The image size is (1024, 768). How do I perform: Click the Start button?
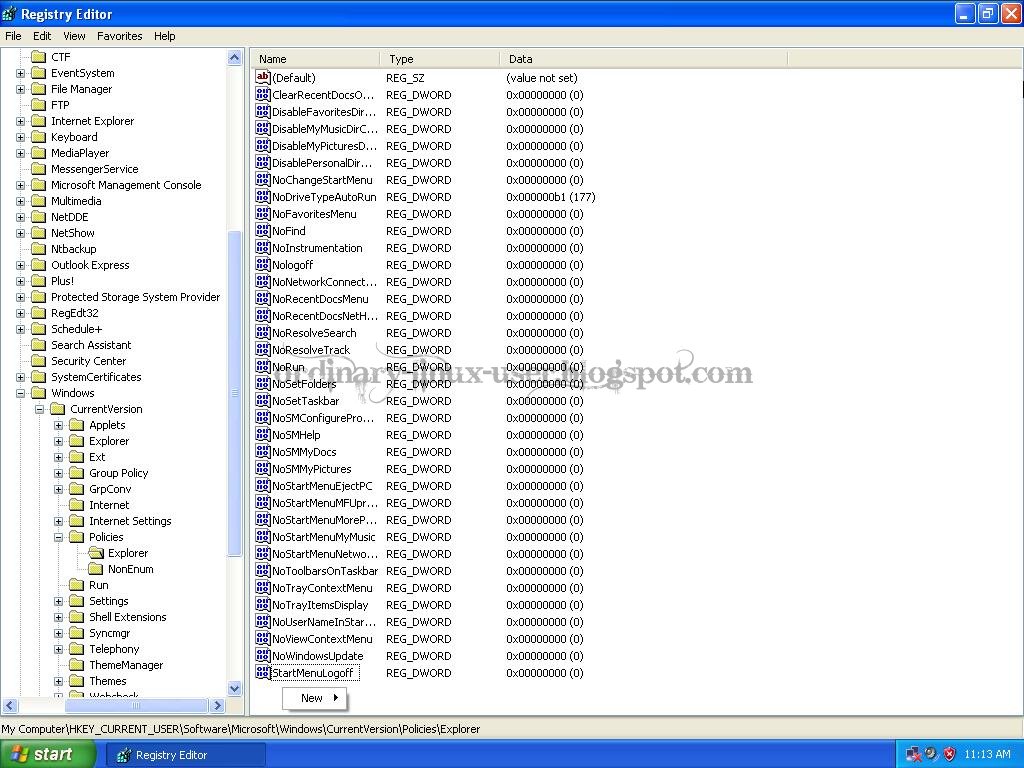(x=48, y=754)
